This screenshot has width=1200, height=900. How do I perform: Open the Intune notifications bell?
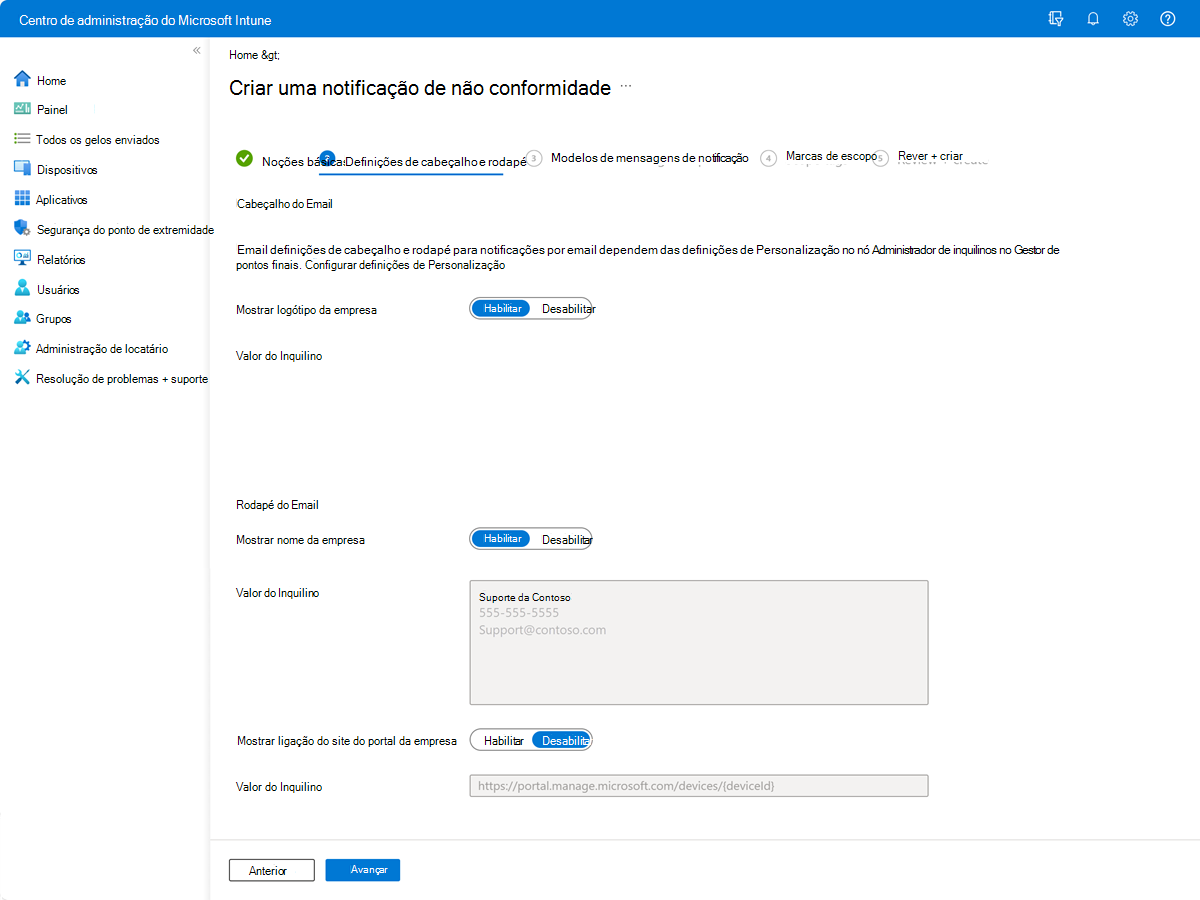(1092, 18)
